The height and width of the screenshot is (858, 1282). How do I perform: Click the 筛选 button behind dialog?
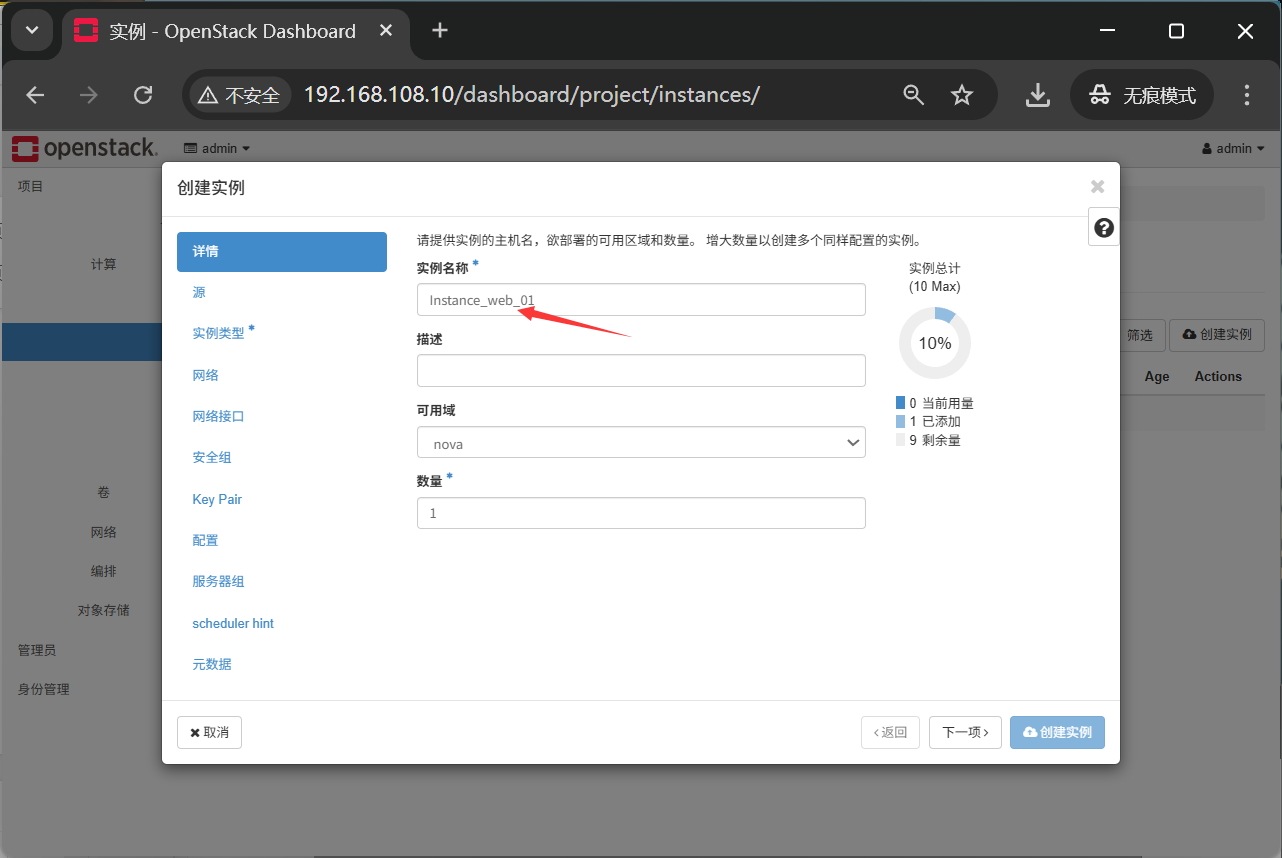pyautogui.click(x=1140, y=335)
